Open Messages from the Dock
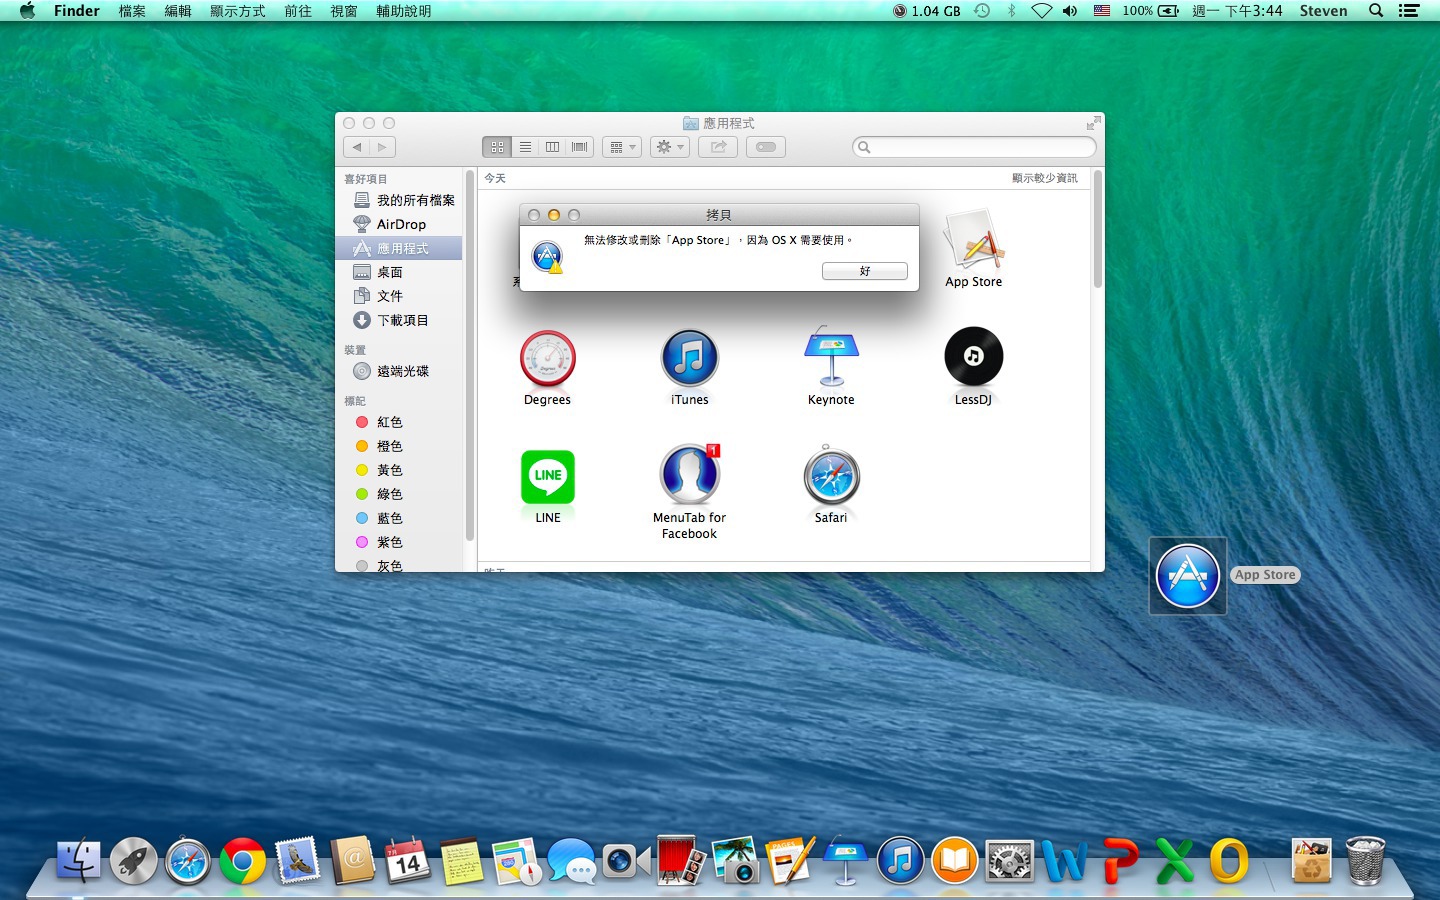The width and height of the screenshot is (1440, 900). pyautogui.click(x=571, y=861)
